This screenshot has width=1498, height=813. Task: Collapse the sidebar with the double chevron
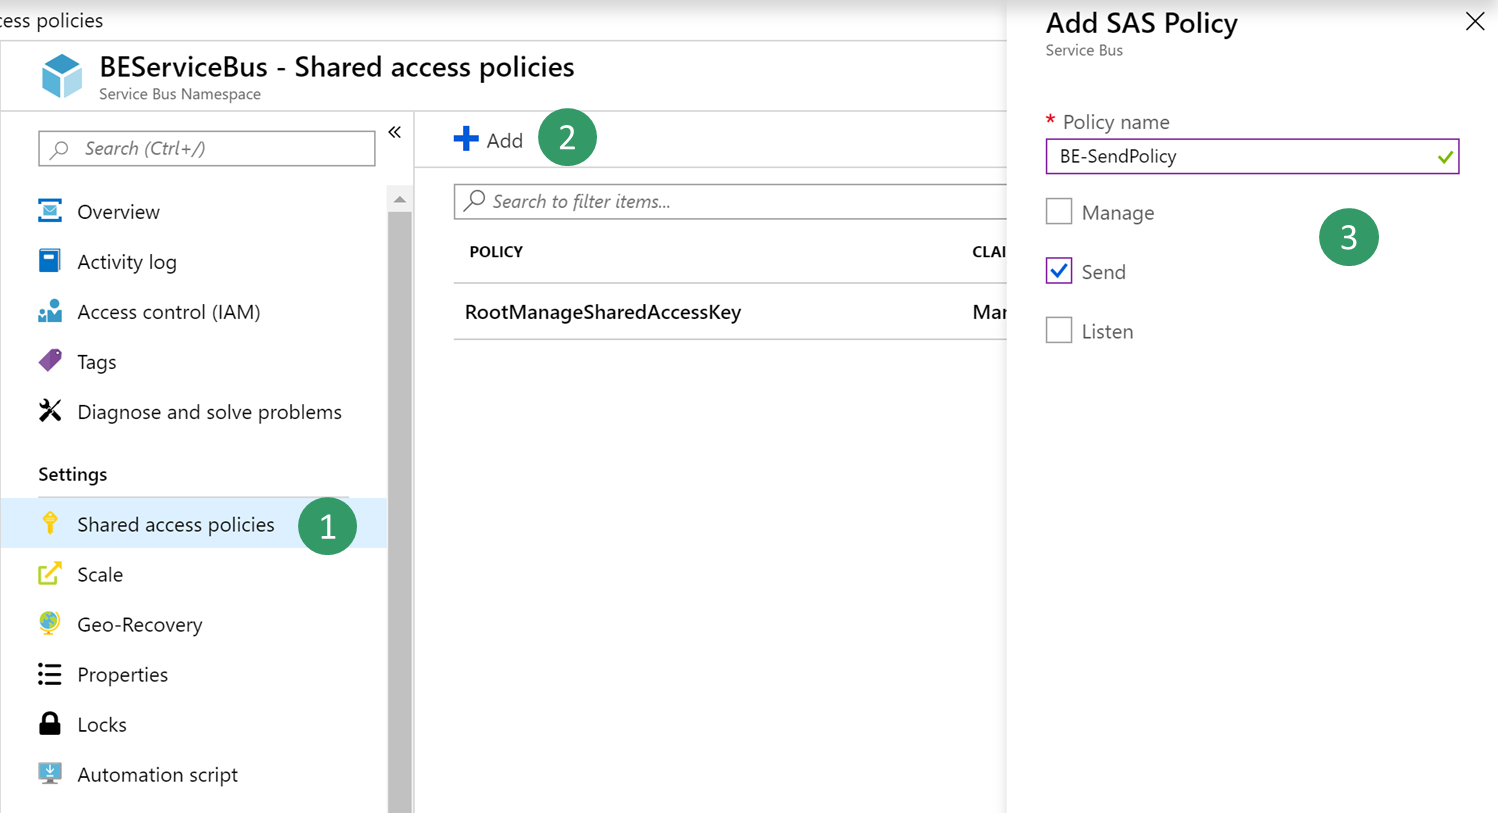tap(395, 132)
